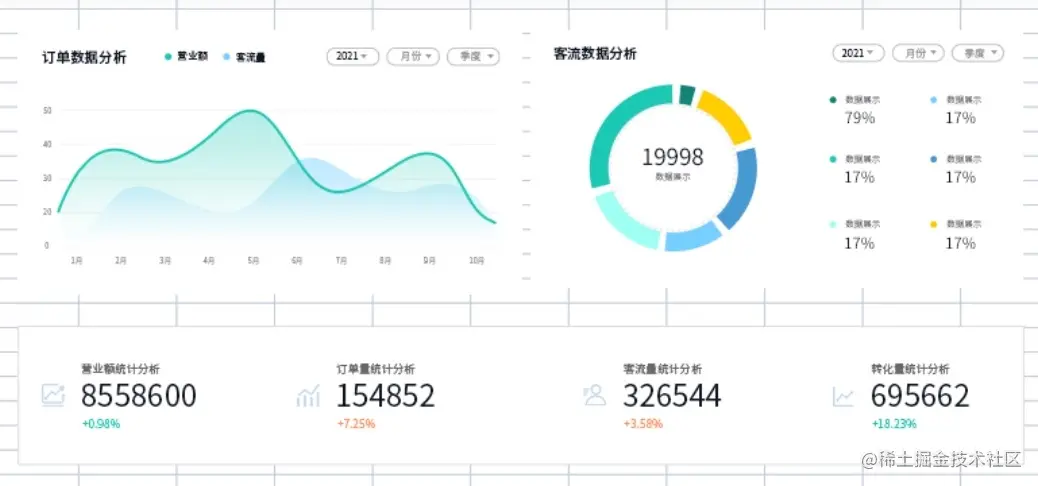
Task: Select the yellow donut chart segment
Action: 726,115
